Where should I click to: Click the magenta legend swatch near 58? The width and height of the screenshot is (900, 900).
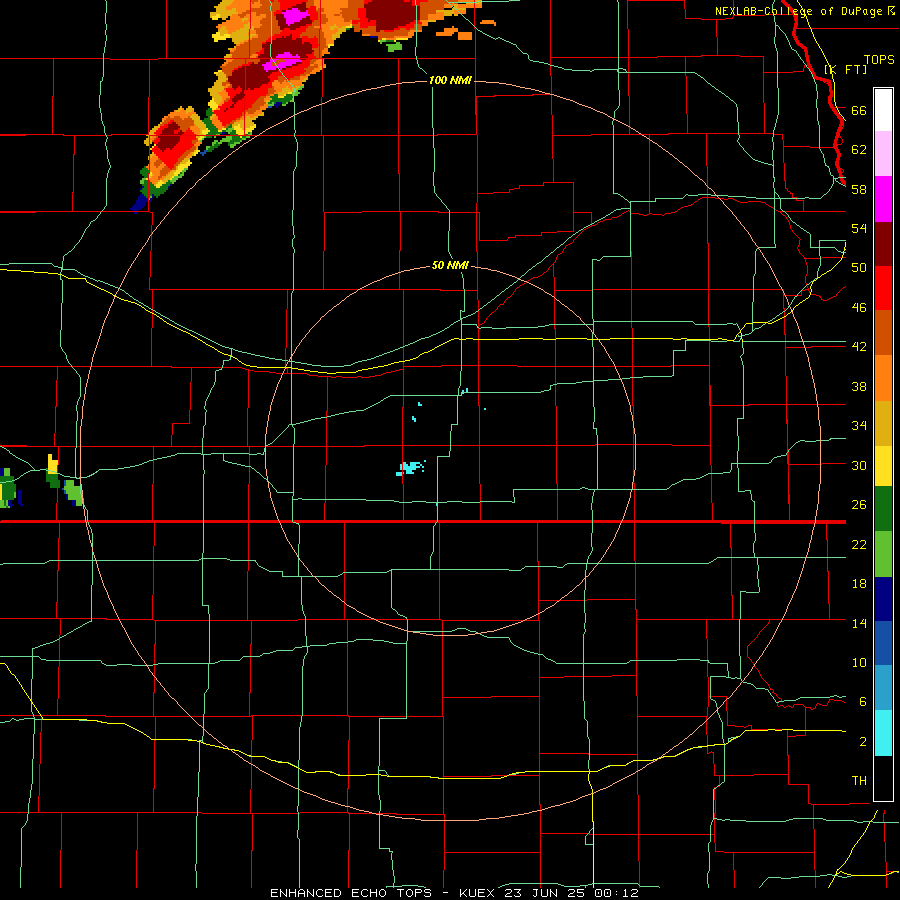point(883,199)
